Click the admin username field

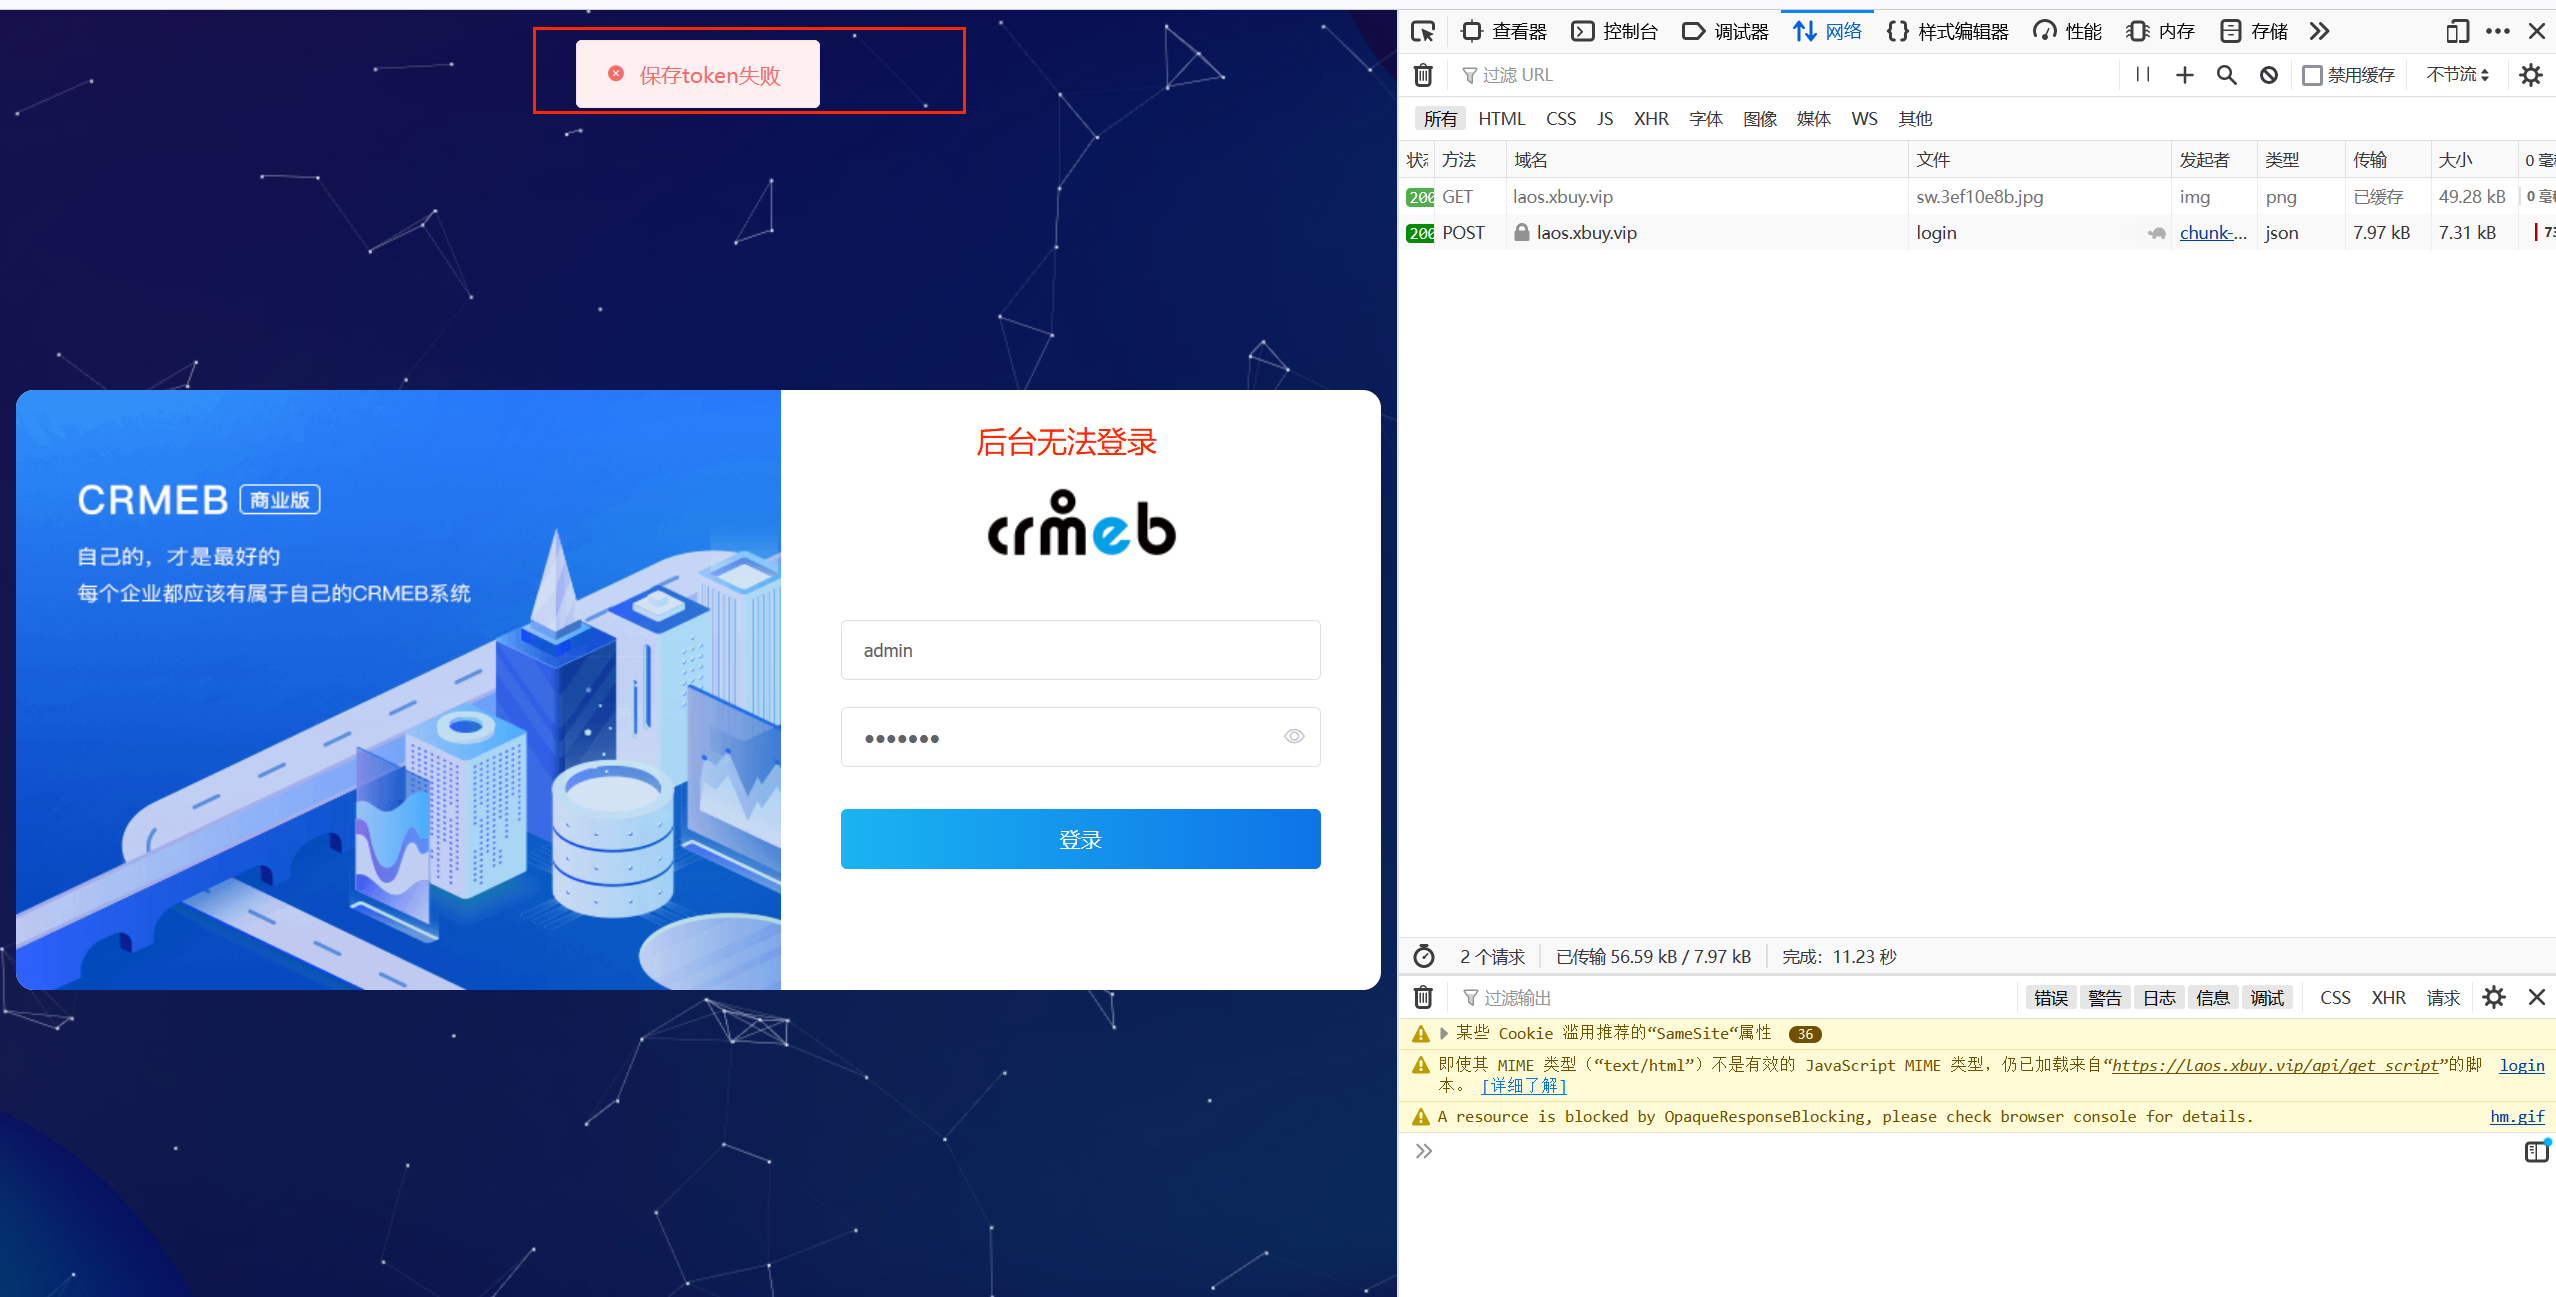point(1080,651)
